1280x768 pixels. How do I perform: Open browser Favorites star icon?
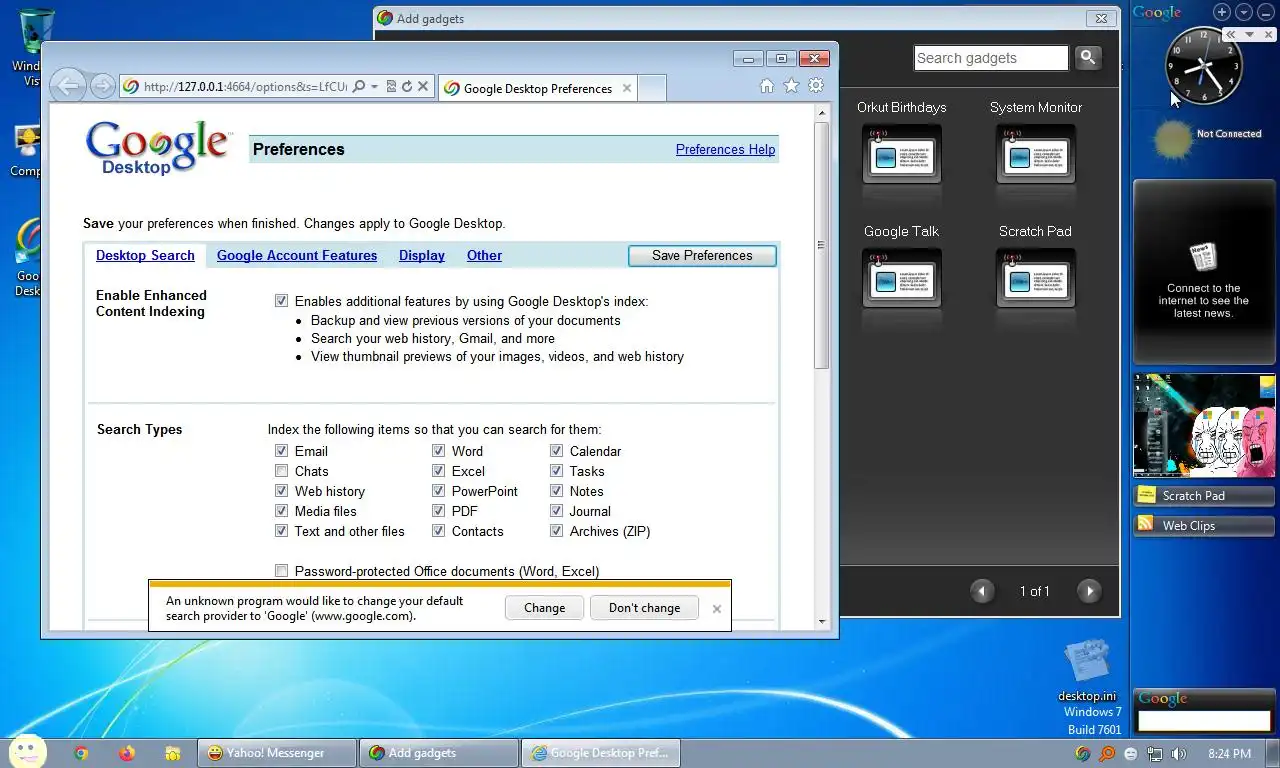click(791, 86)
